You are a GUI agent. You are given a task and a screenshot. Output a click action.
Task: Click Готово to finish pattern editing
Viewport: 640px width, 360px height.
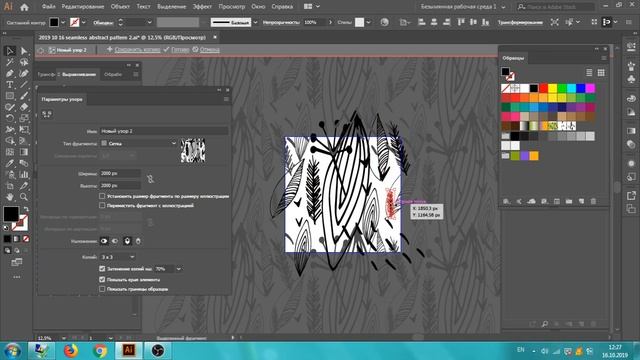(x=180, y=49)
